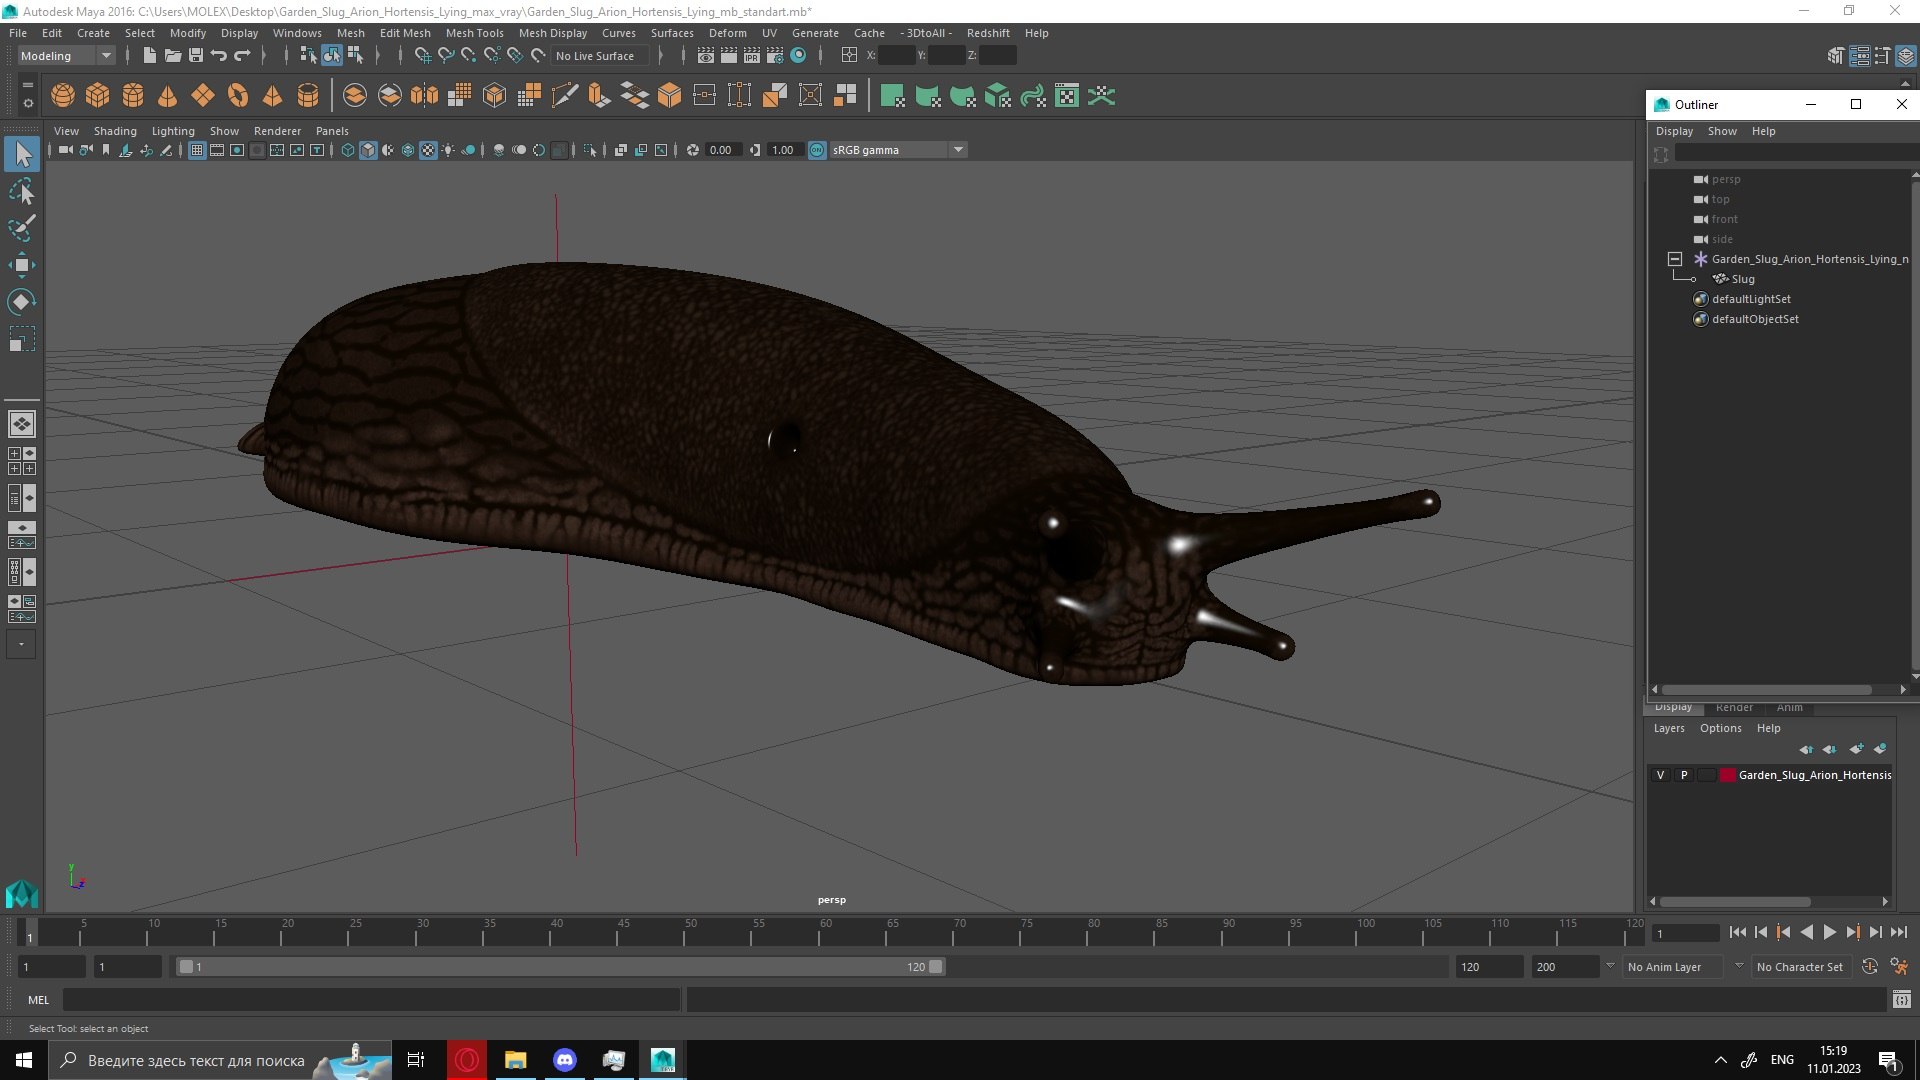Image resolution: width=1920 pixels, height=1080 pixels.
Task: Pick the Paint Selection tool
Action: point(22,228)
